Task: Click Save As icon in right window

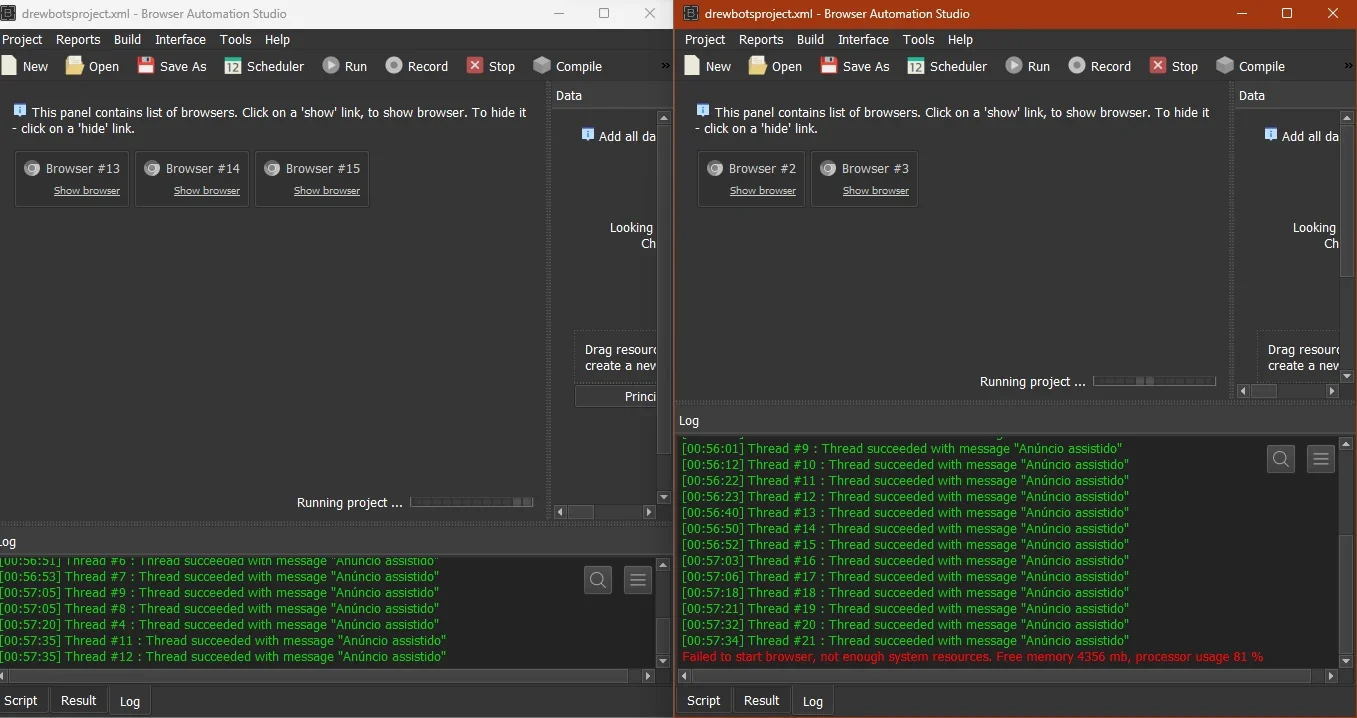Action: click(829, 66)
